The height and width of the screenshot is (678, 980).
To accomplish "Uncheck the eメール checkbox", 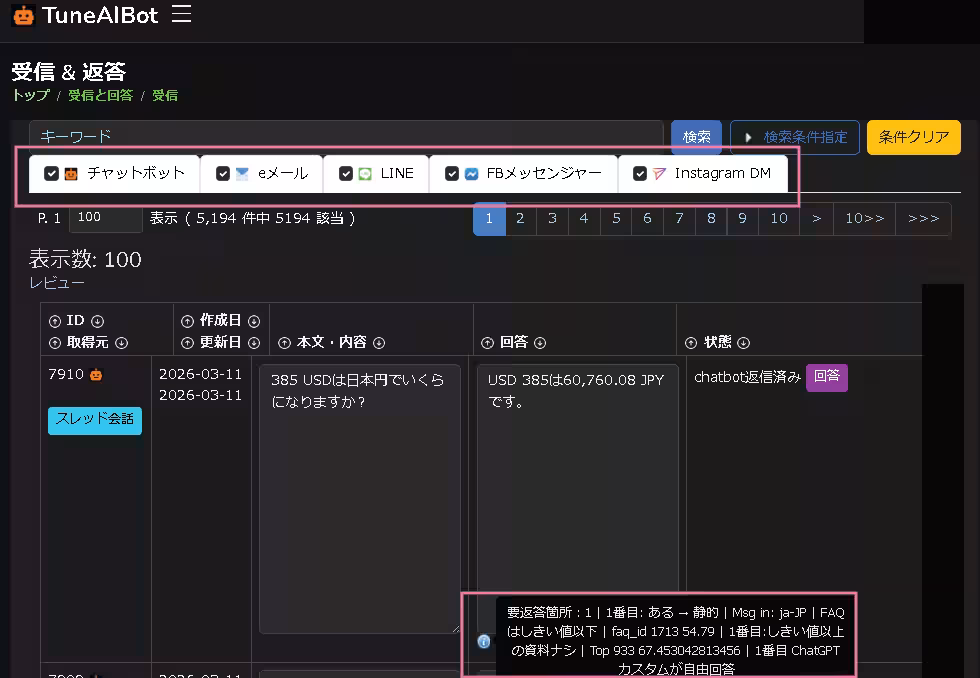I will (x=223, y=172).
